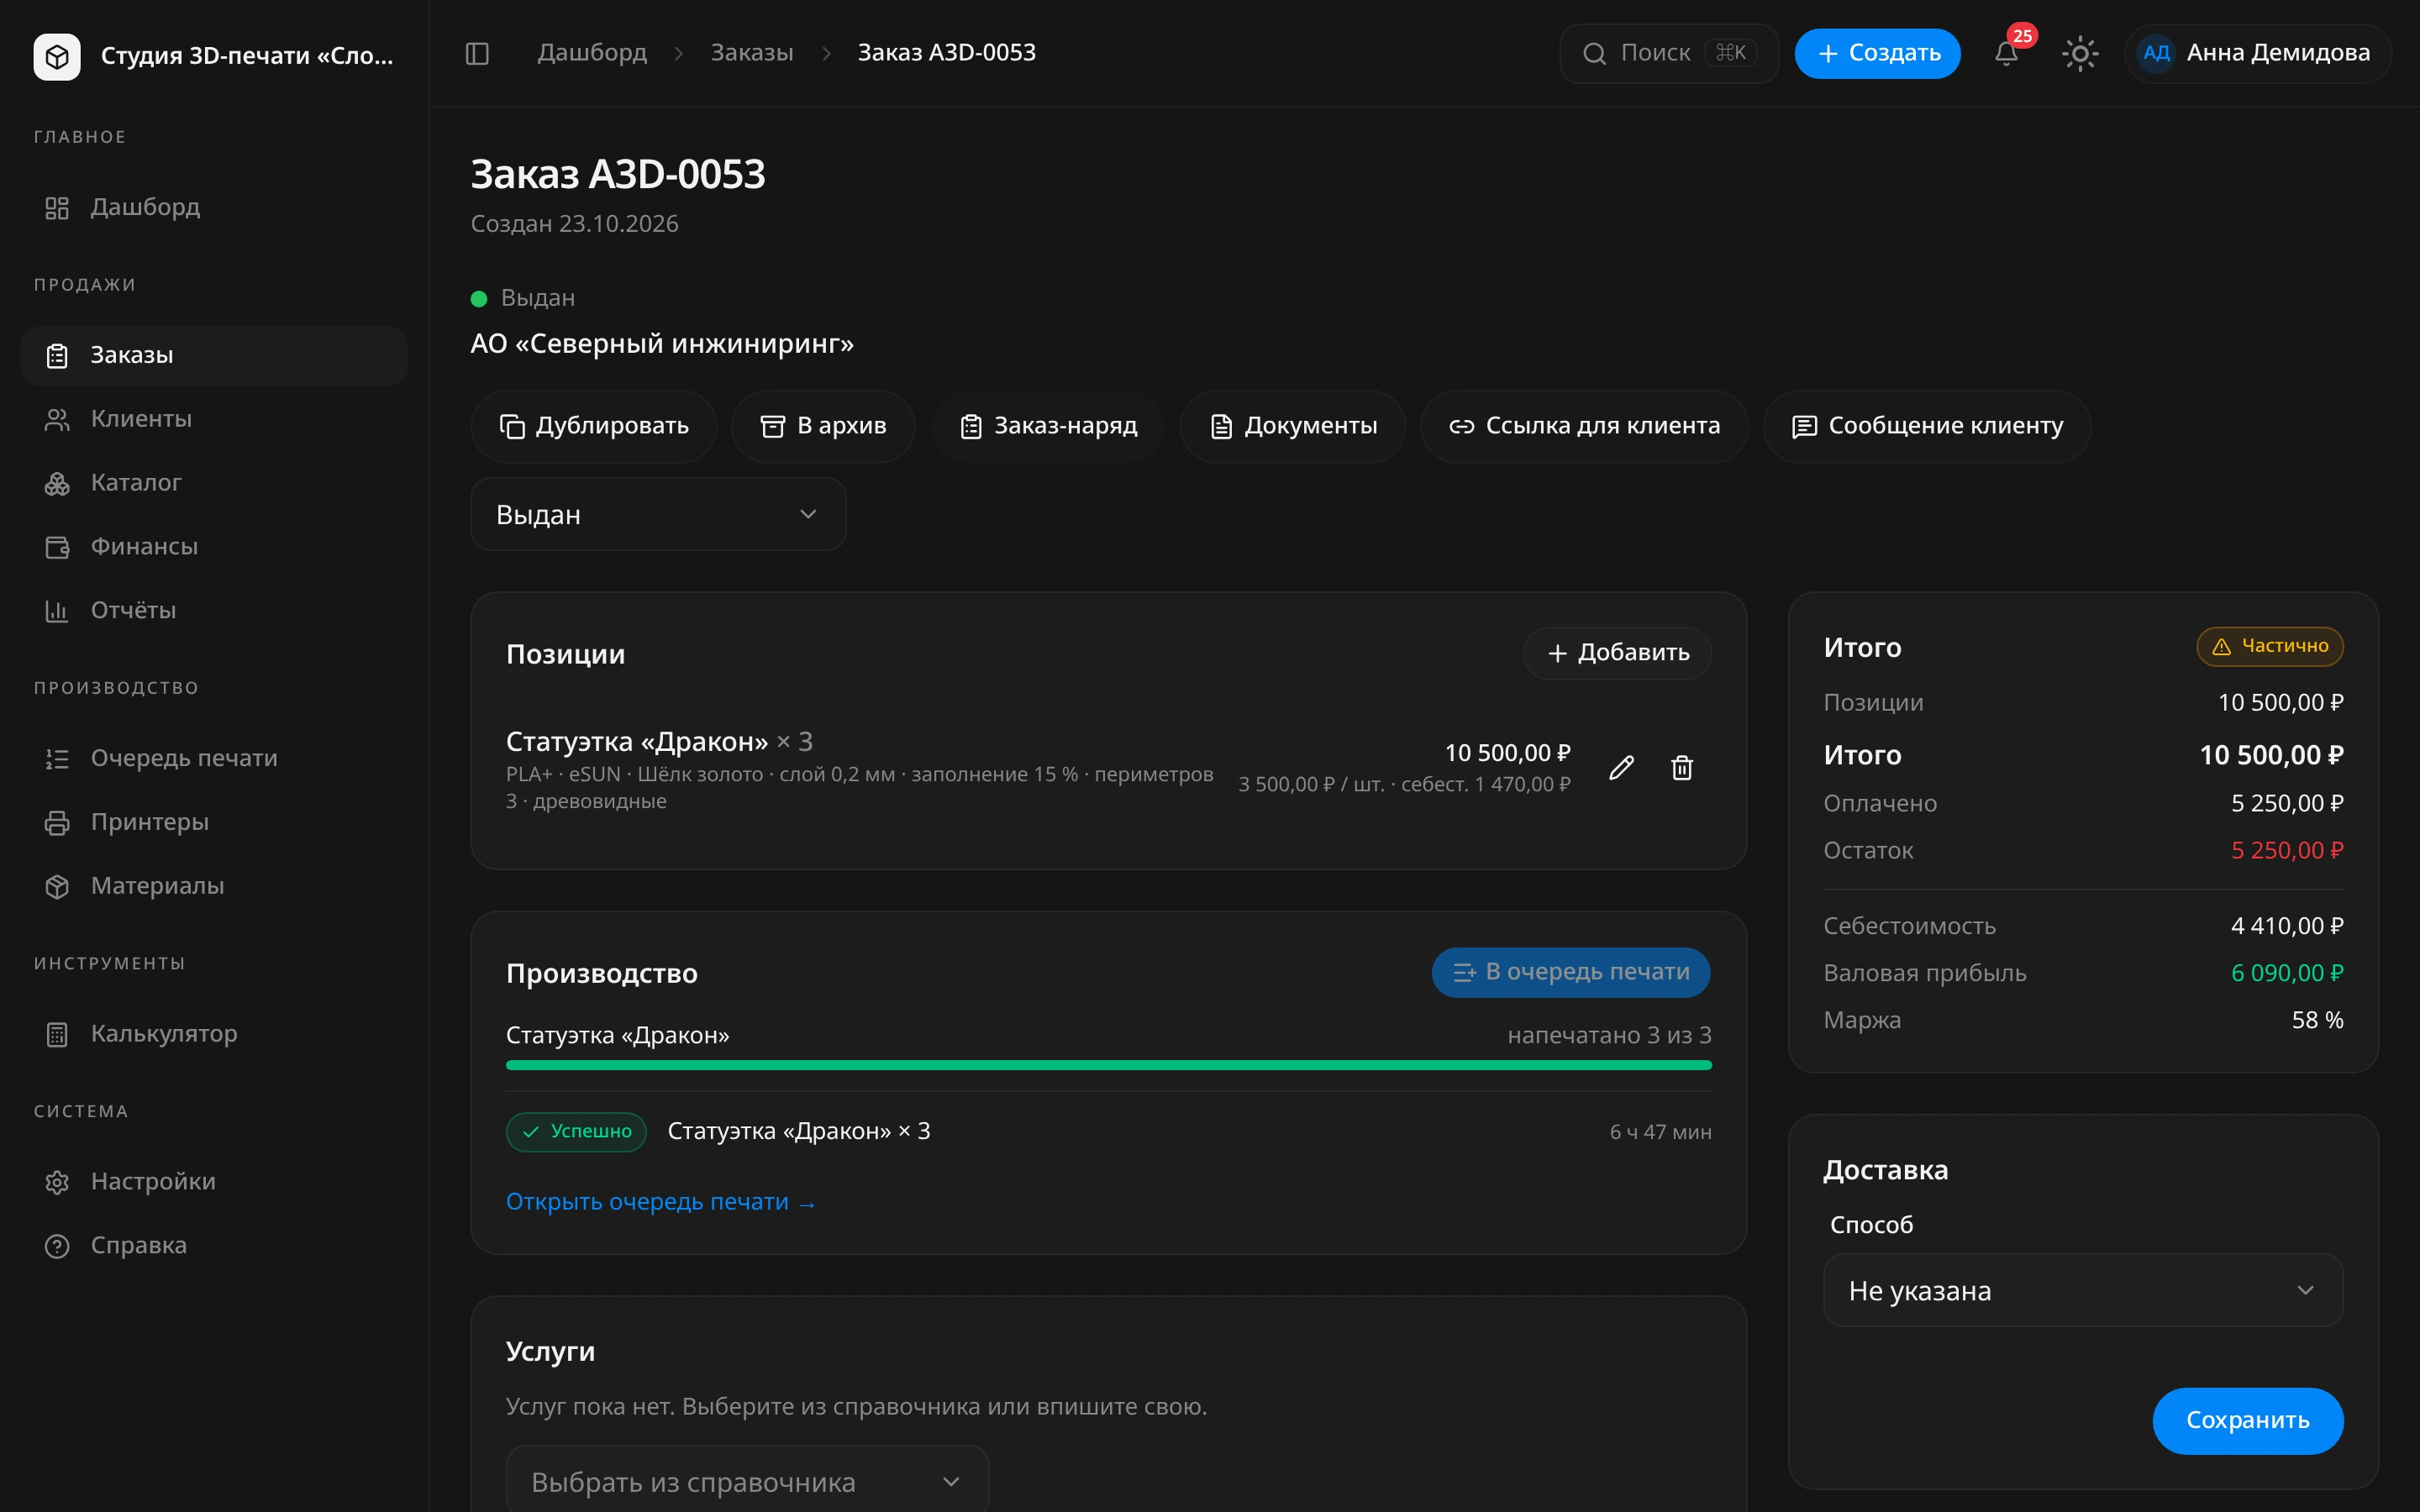Follow Открыть очередь печати link
Image resolution: width=2420 pixels, height=1512 pixels.
click(x=661, y=1202)
